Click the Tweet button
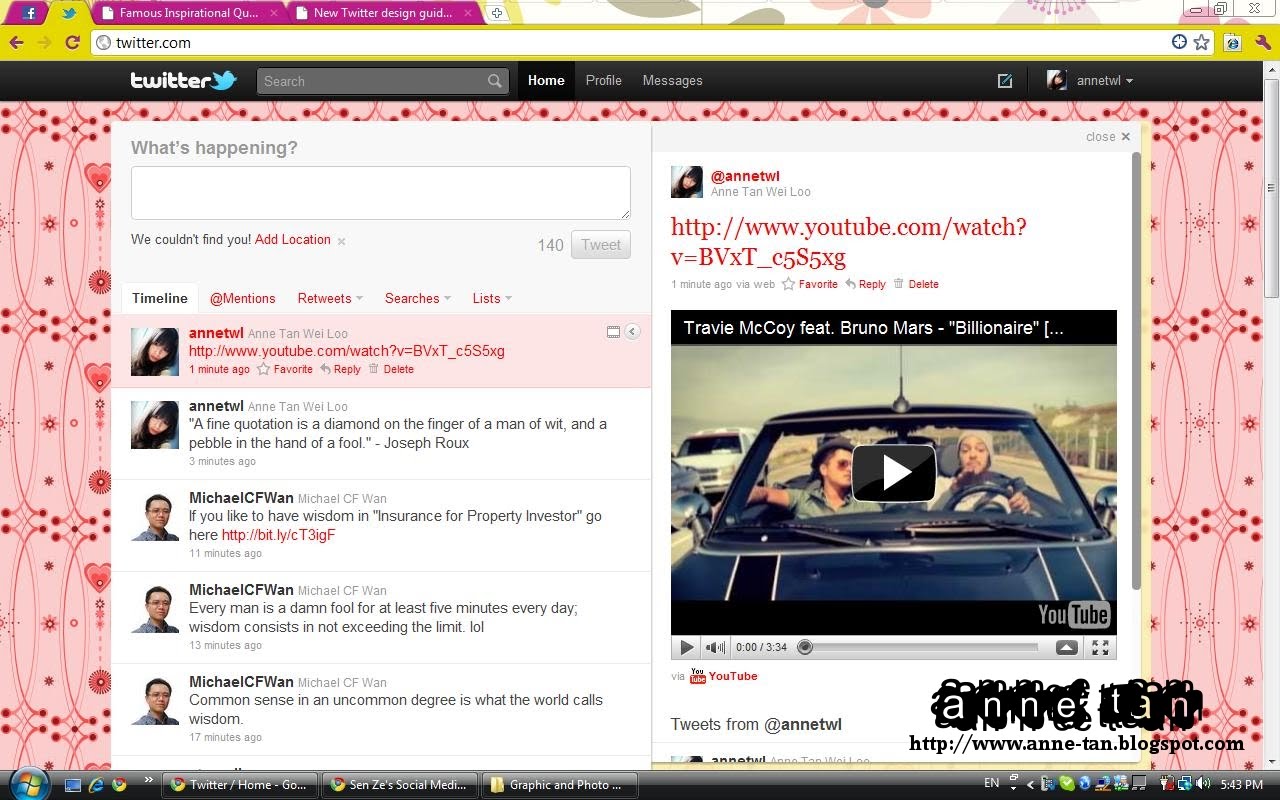Viewport: 1280px width, 800px height. coord(601,245)
